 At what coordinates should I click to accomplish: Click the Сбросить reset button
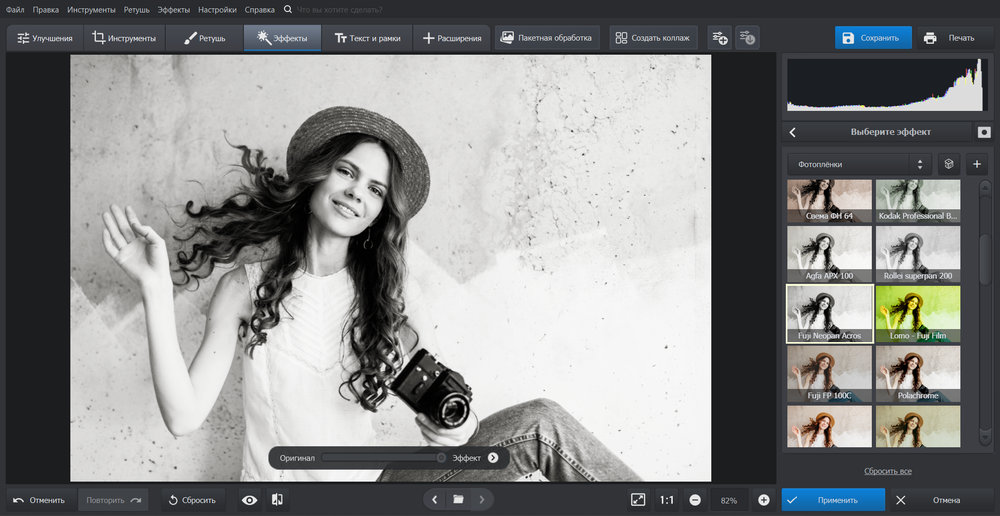[x=193, y=500]
